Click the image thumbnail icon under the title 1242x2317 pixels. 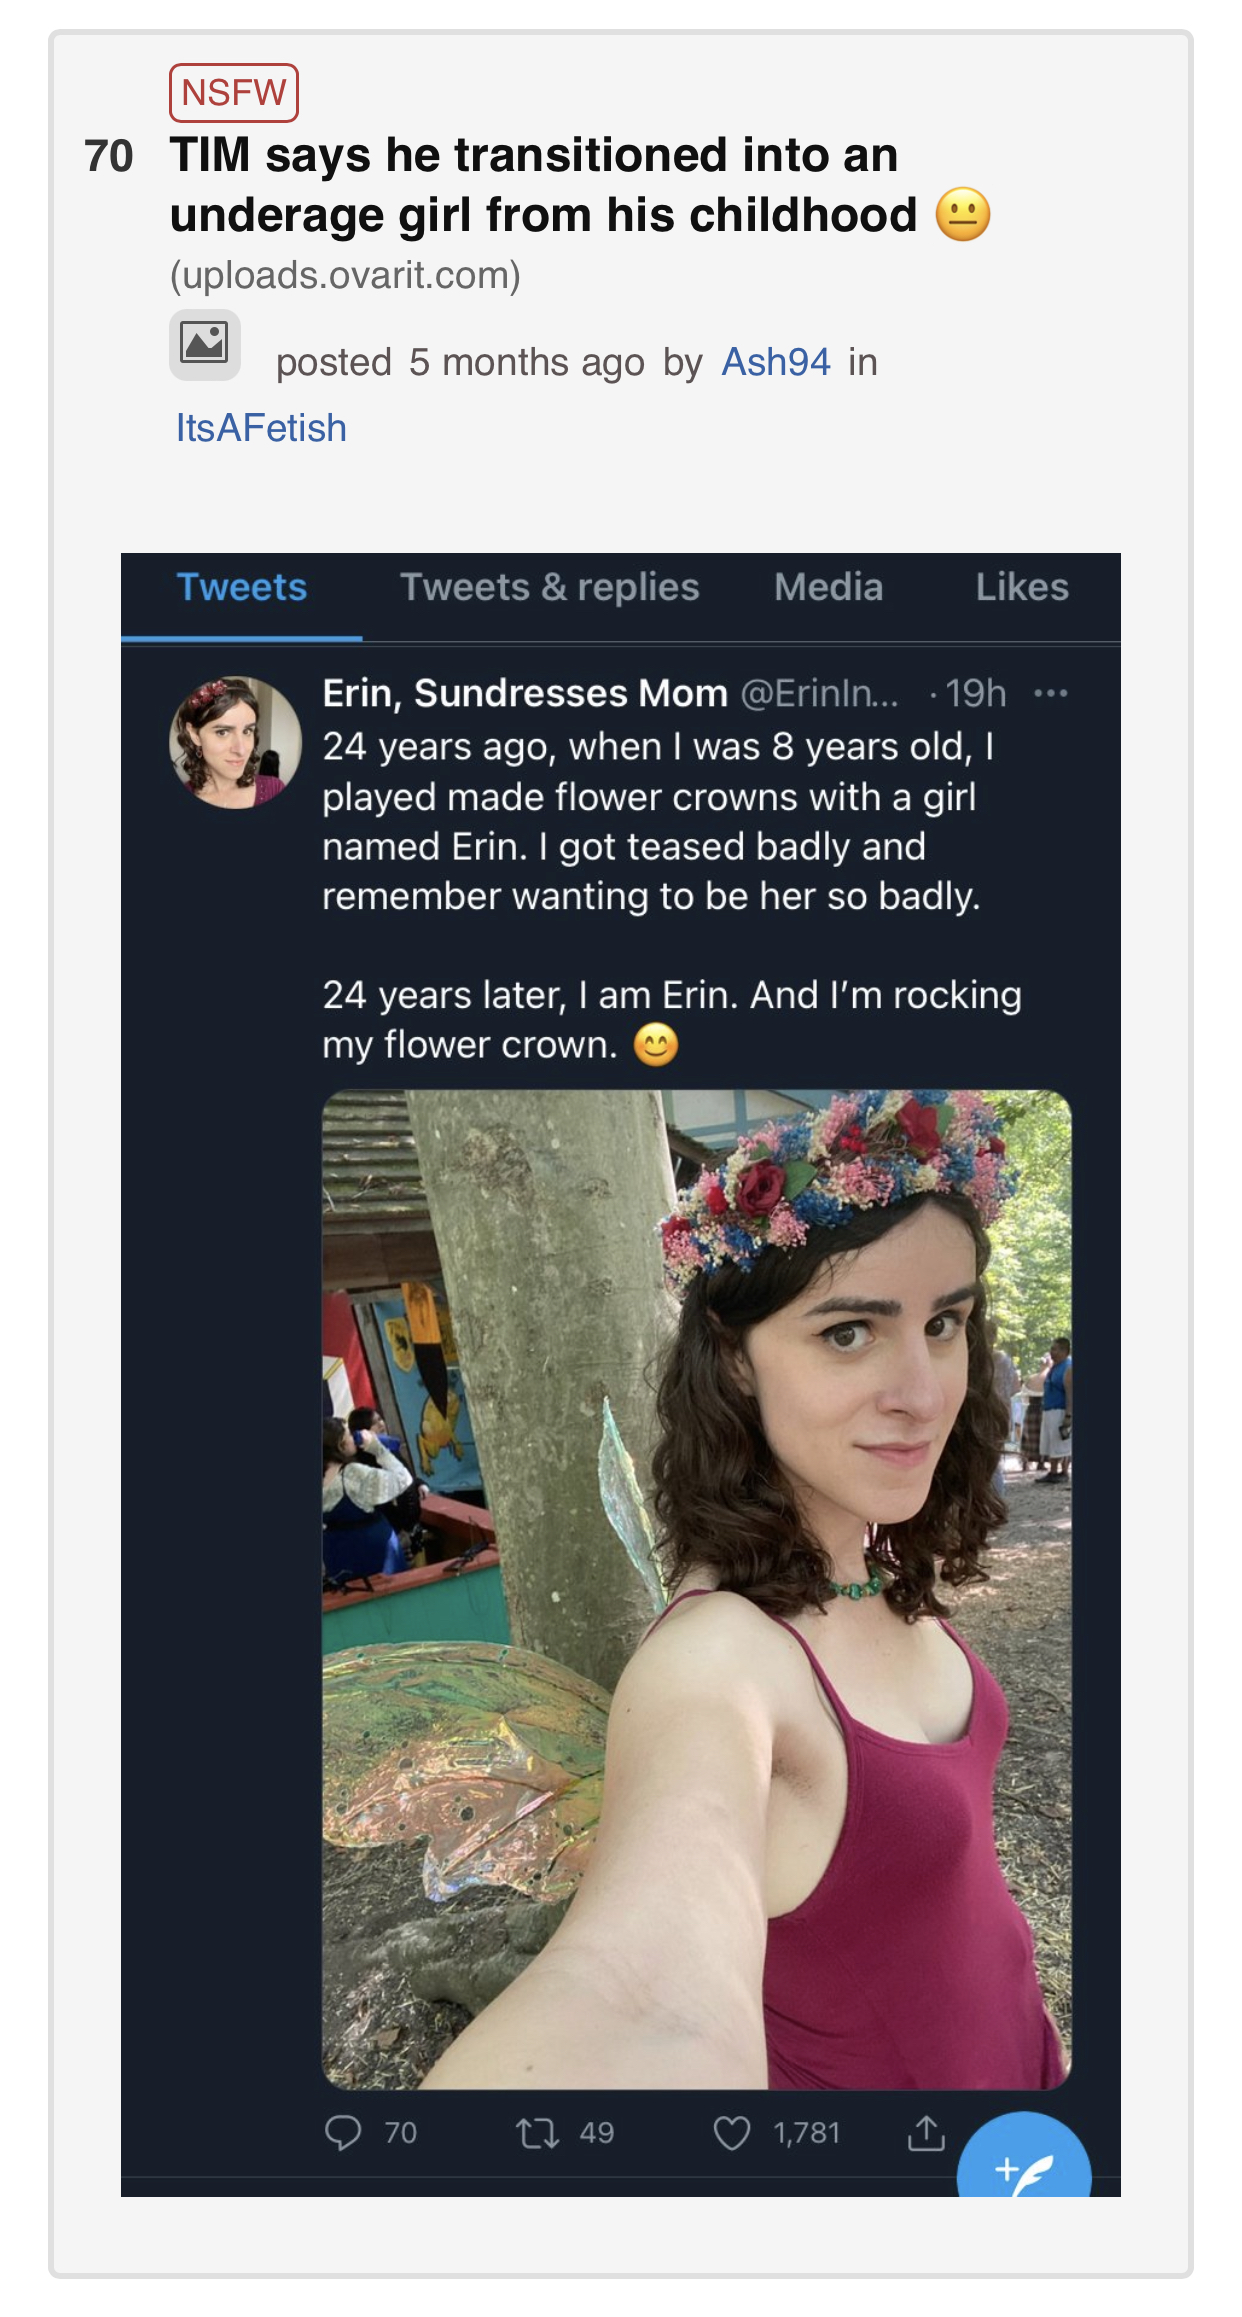(x=205, y=345)
